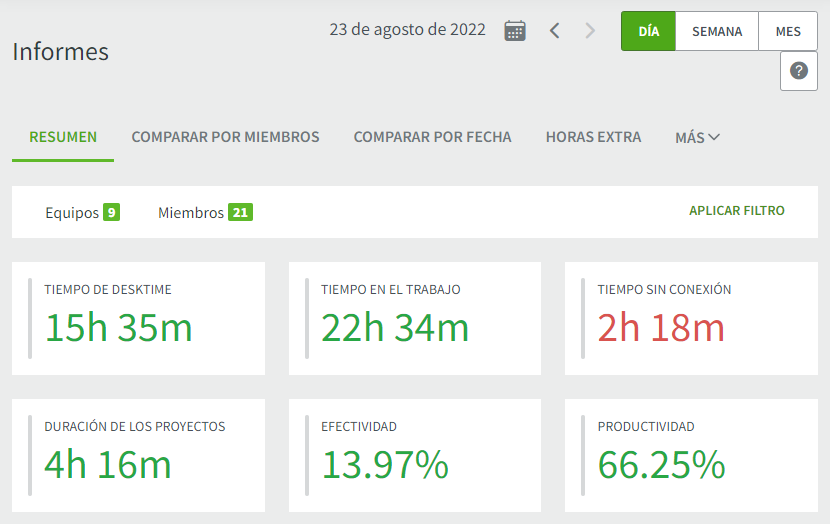Click APLICAR FILTRO link
This screenshot has width=830, height=524.
pos(737,211)
